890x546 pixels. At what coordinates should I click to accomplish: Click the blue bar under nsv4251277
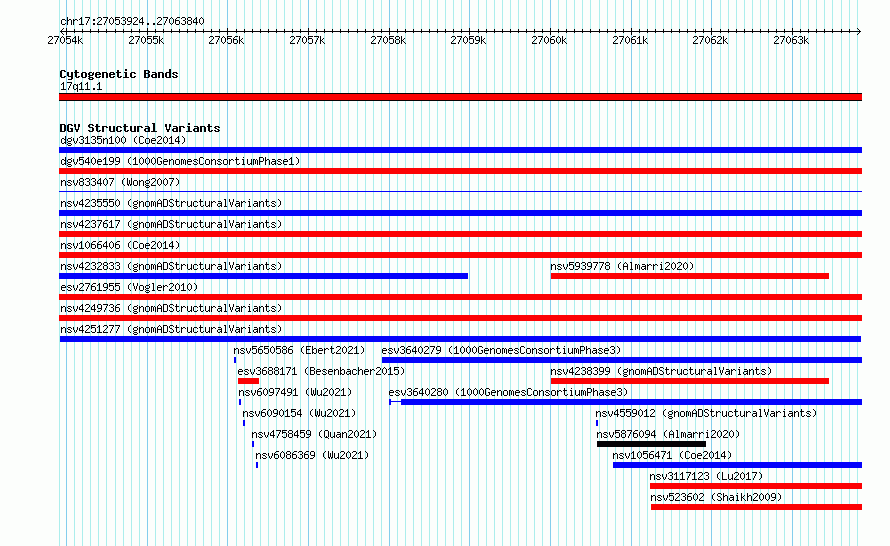click(x=460, y=339)
